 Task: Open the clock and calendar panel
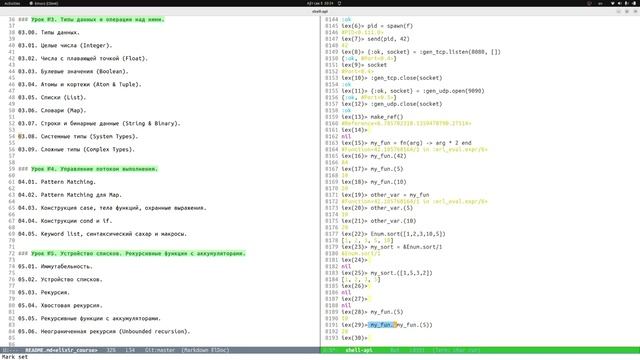(320, 3)
